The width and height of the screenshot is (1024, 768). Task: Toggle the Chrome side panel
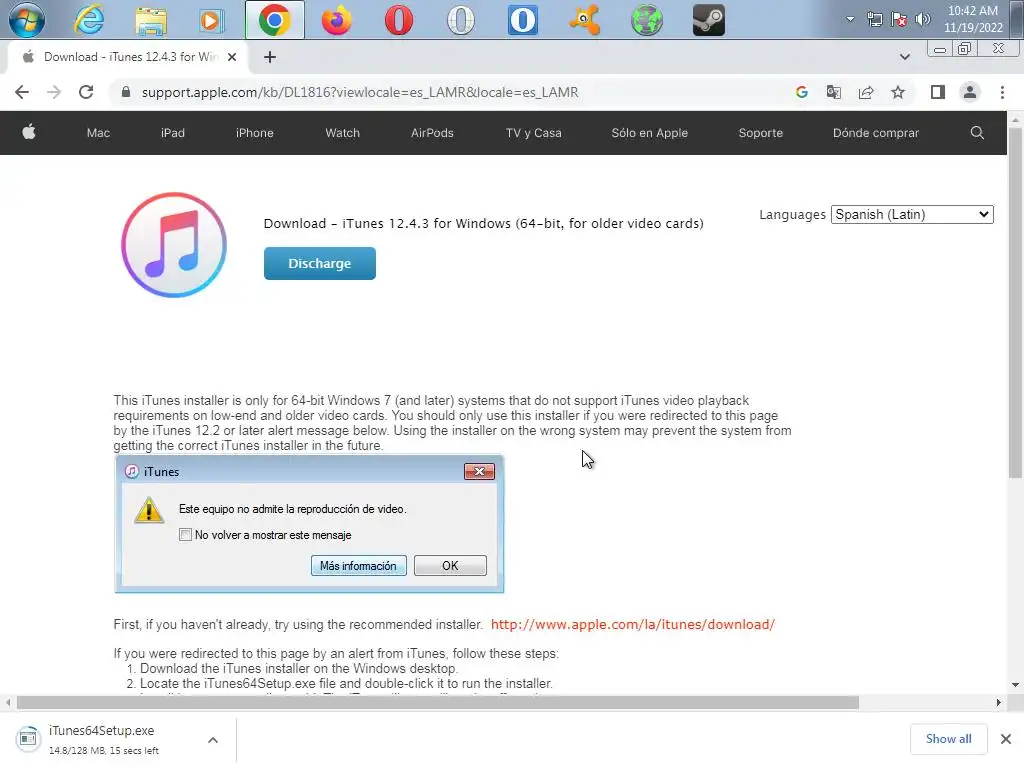(x=938, y=92)
